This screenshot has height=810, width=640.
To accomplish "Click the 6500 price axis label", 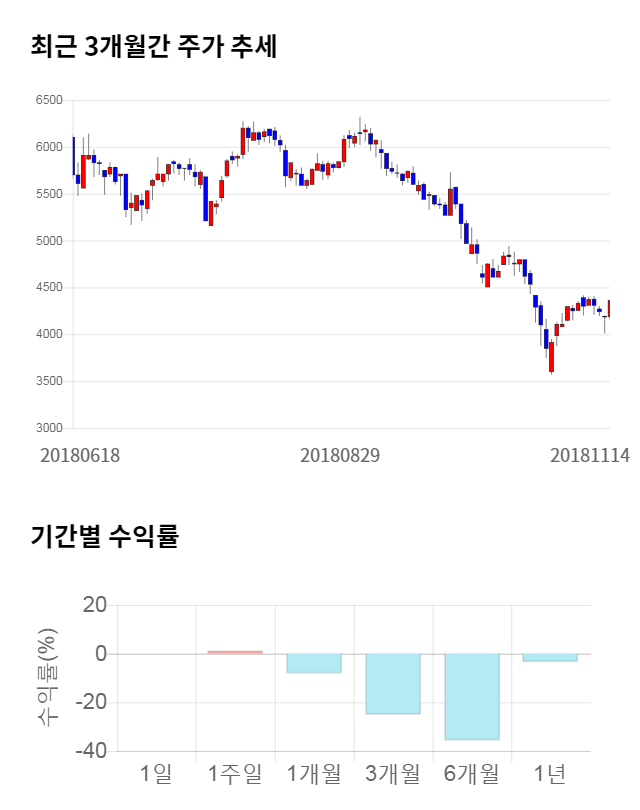I will (x=48, y=100).
